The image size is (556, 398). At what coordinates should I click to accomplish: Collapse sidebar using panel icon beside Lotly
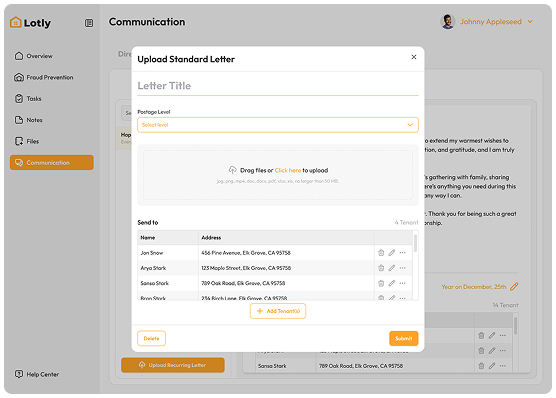[x=89, y=23]
